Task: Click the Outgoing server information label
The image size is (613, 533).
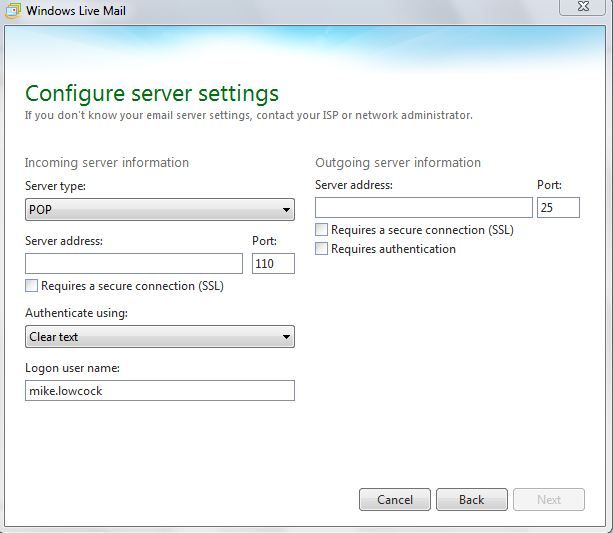Action: pyautogui.click(x=398, y=163)
